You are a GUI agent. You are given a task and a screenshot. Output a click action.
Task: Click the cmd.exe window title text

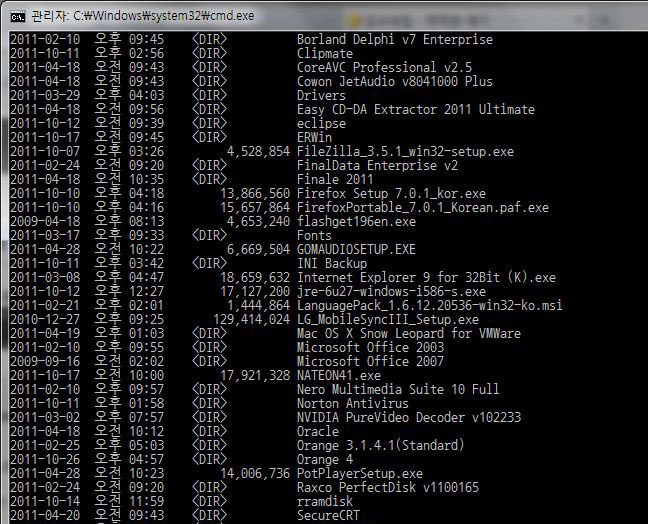tap(143, 16)
